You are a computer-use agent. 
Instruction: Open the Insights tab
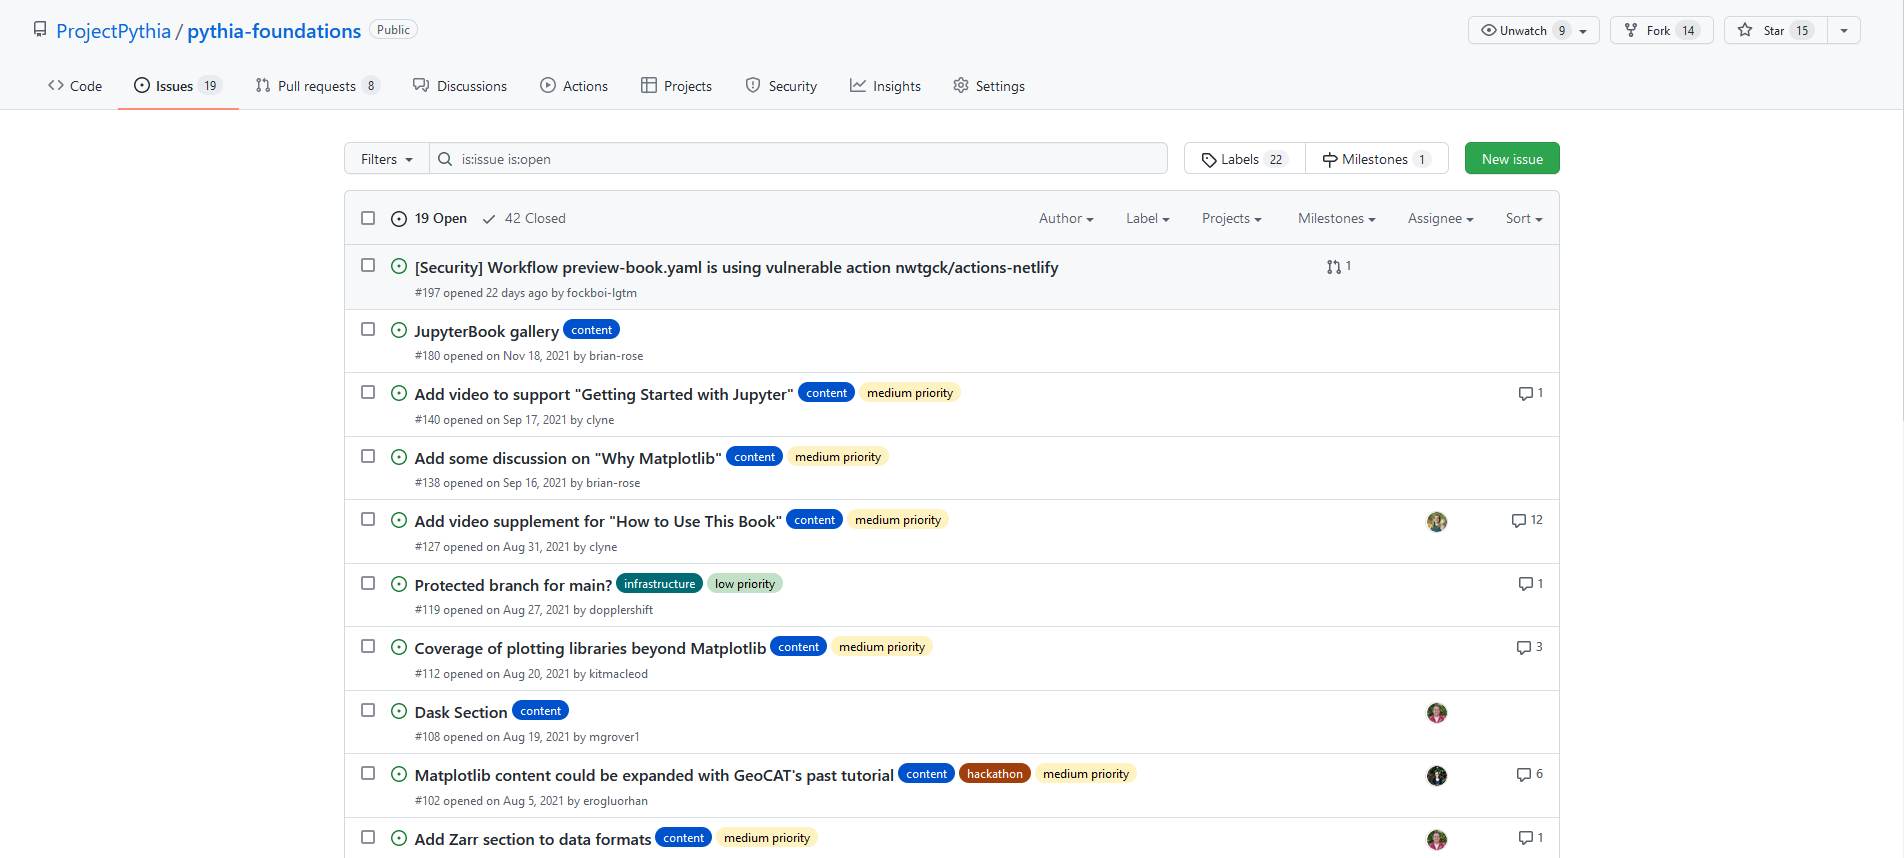[885, 86]
